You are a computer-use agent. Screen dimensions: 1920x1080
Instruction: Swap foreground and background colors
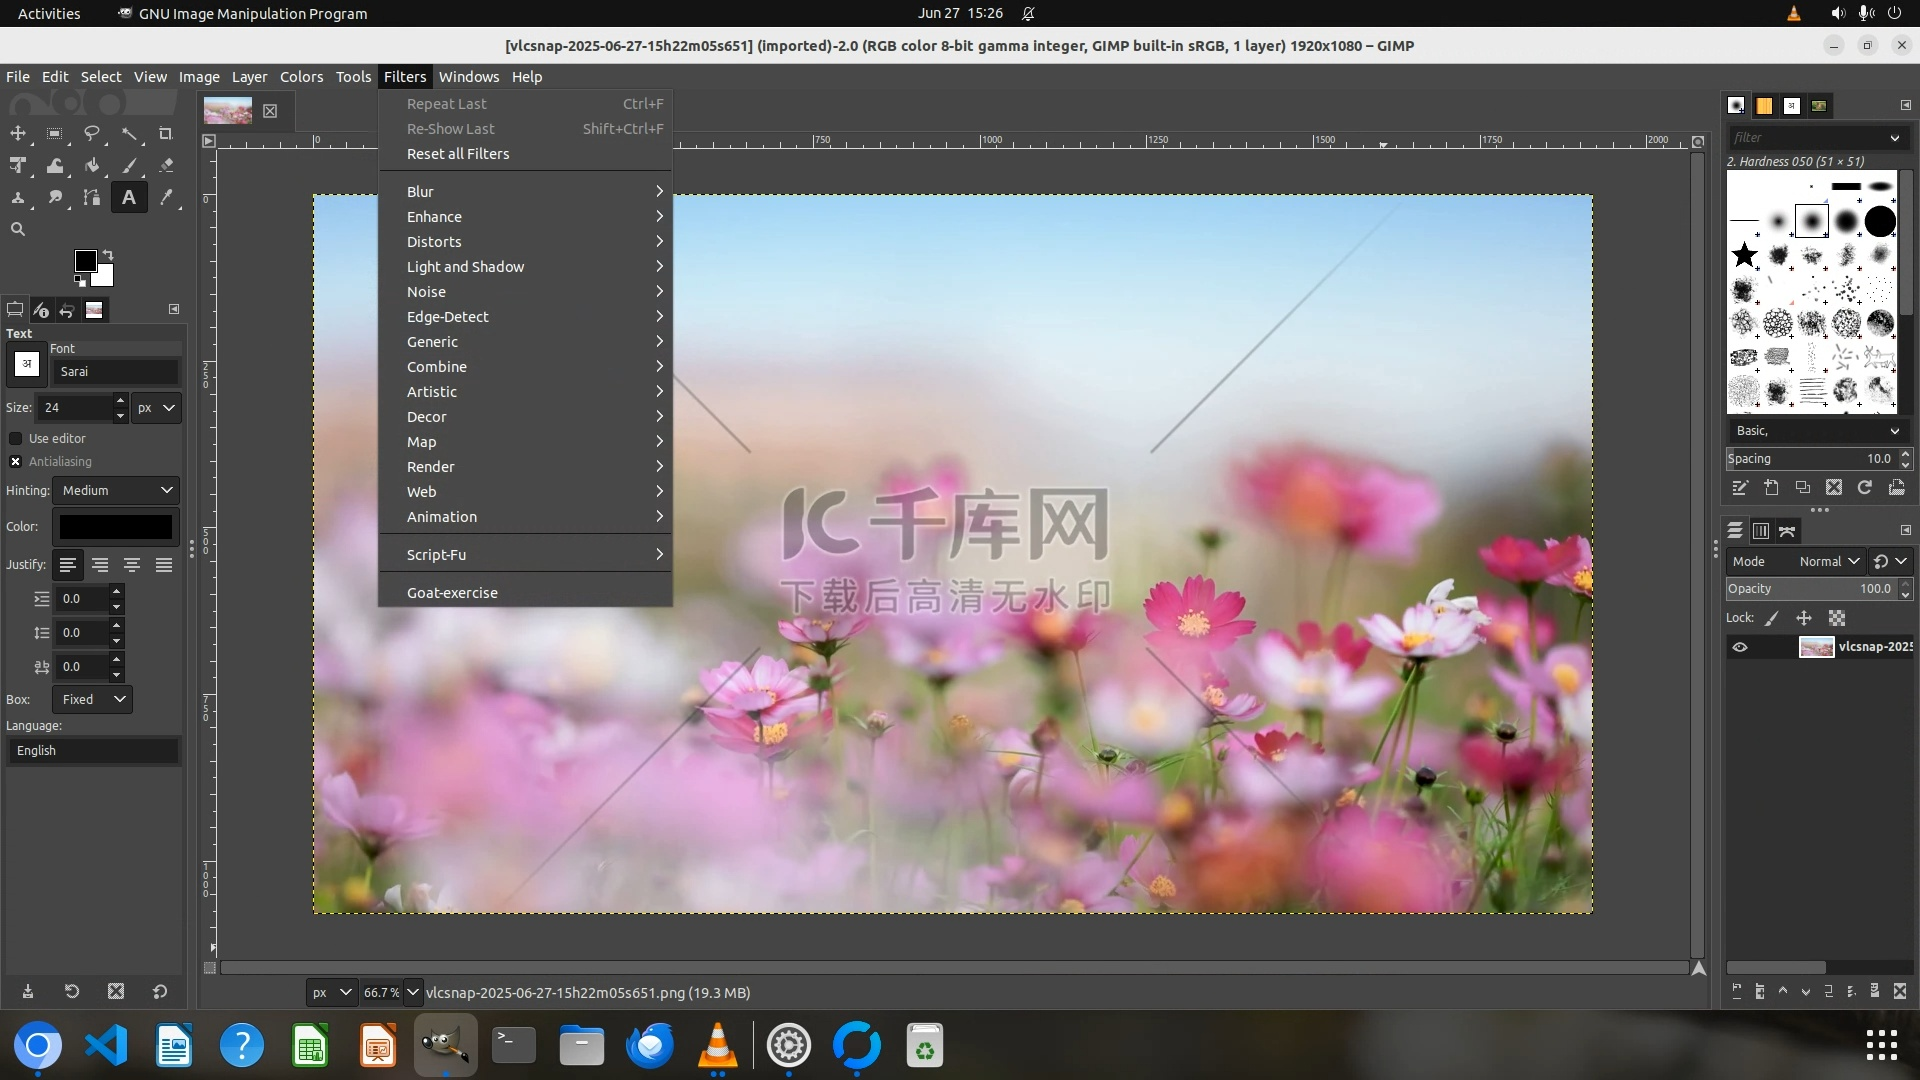pos(108,254)
